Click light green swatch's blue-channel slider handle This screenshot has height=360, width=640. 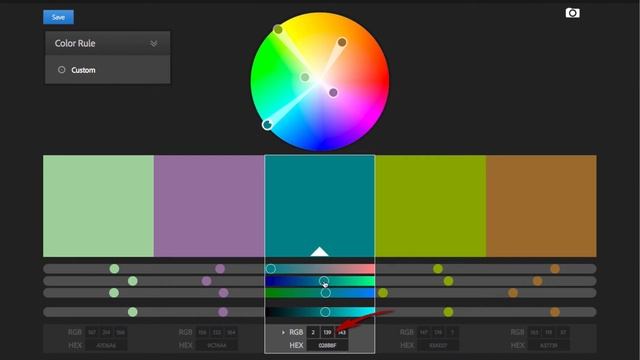(114, 293)
